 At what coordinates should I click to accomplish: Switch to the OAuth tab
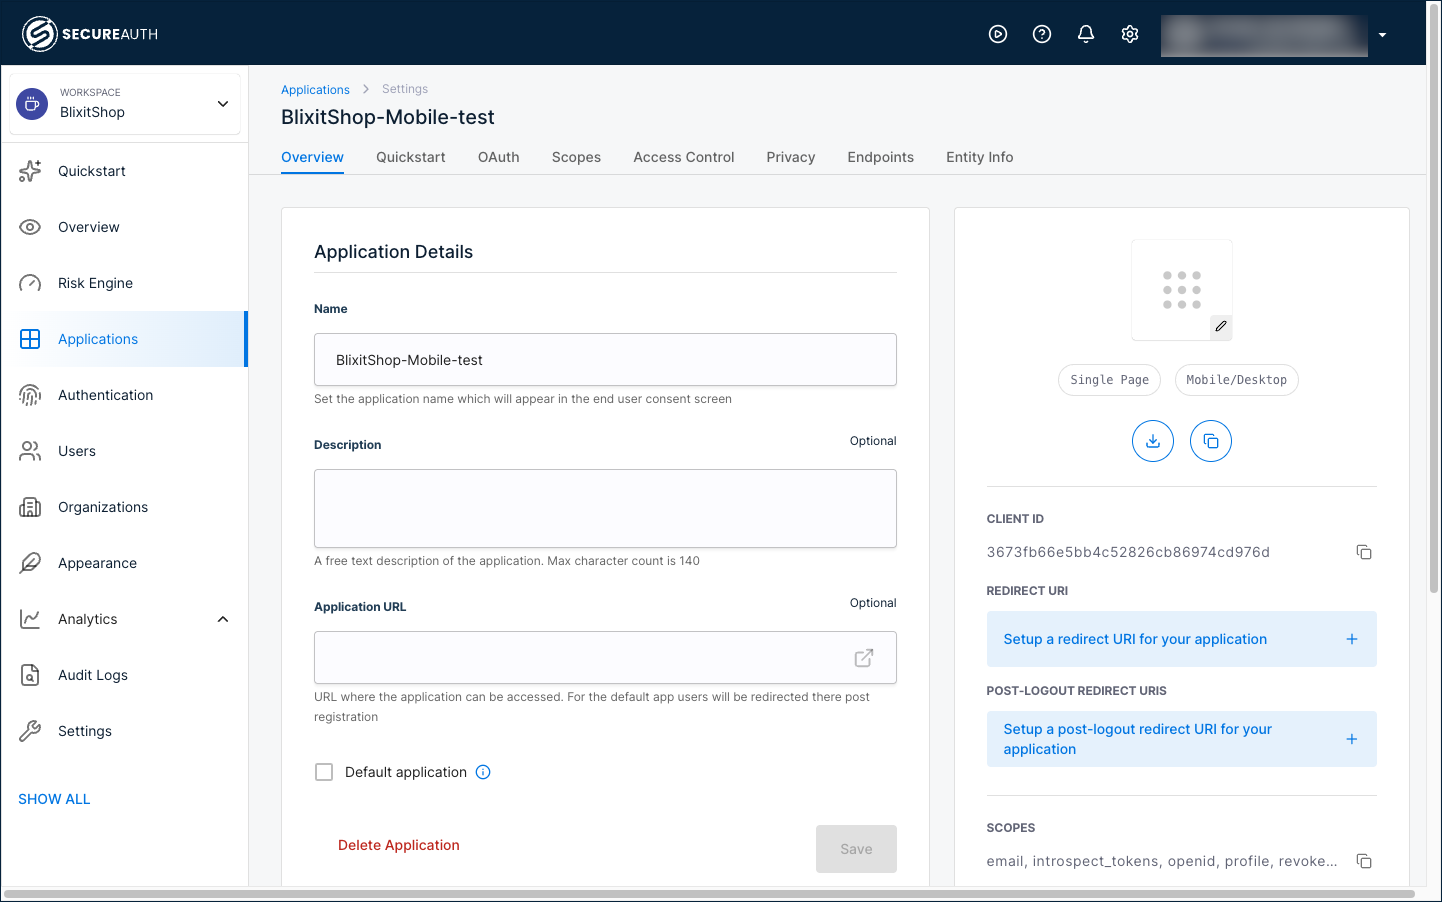coord(498,157)
